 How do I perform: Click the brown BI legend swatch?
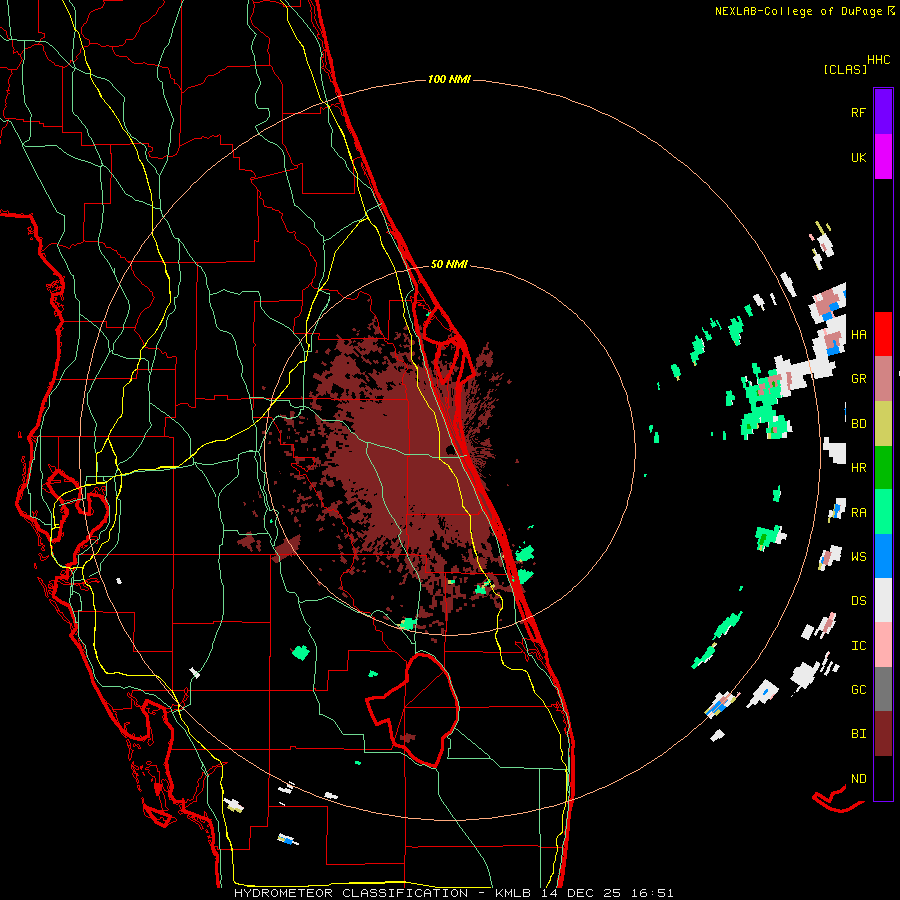click(883, 734)
